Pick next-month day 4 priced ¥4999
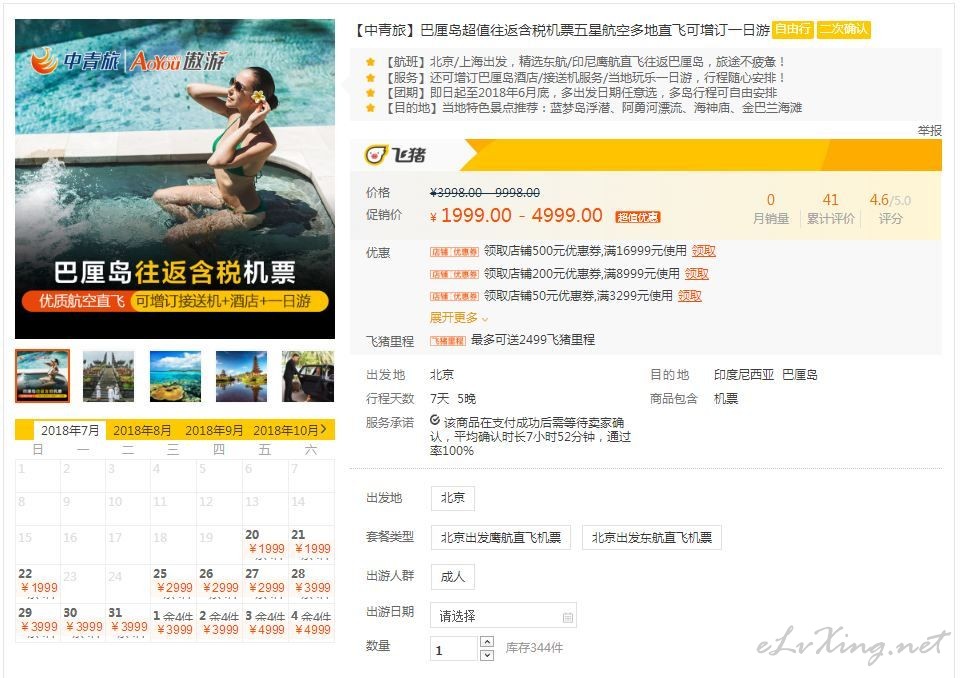Viewport: 961px width, 678px height. (x=312, y=622)
